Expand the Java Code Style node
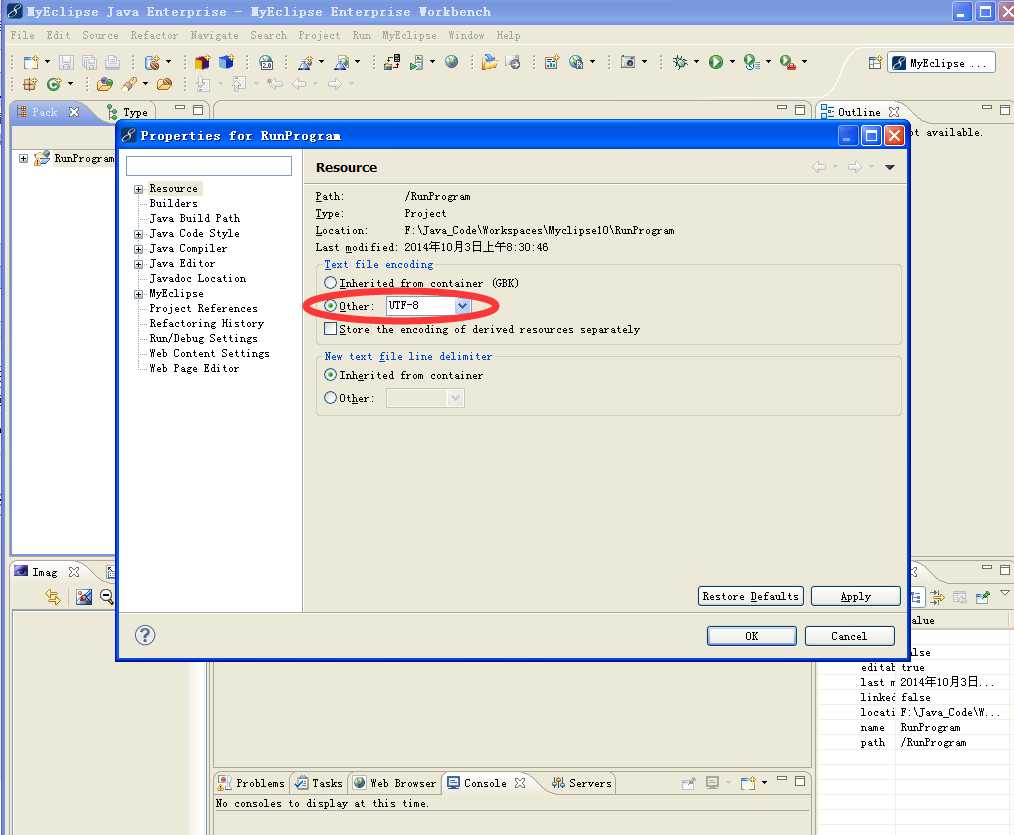Image resolution: width=1014 pixels, height=835 pixels. point(138,234)
